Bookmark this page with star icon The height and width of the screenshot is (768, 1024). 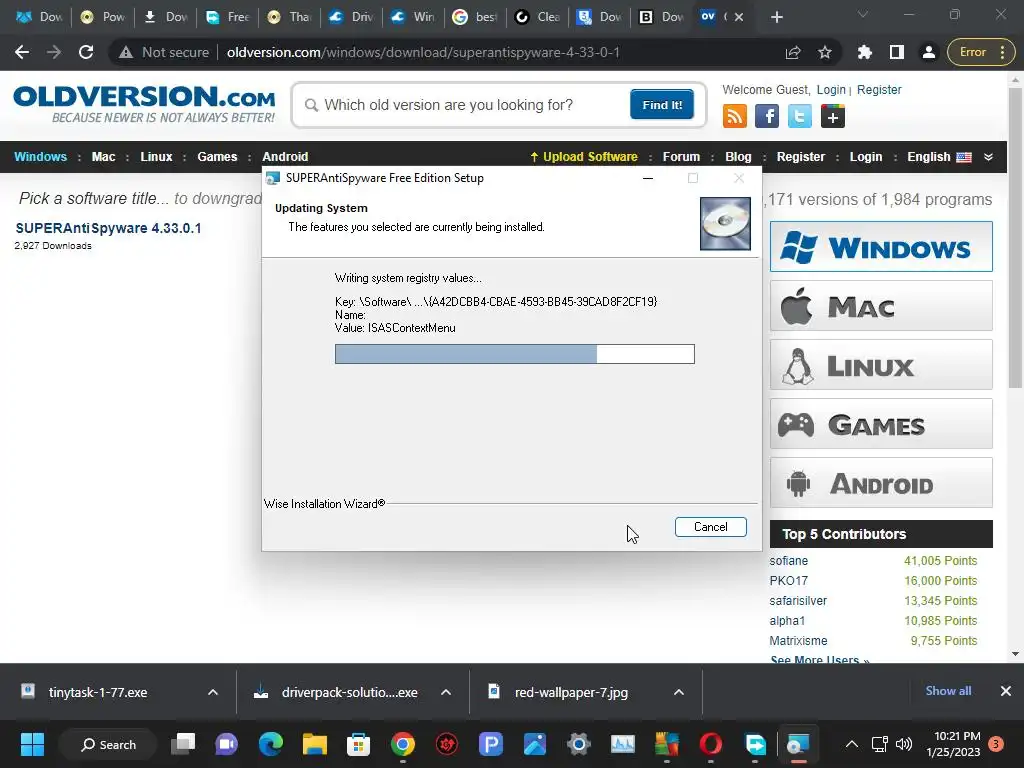coord(825,52)
